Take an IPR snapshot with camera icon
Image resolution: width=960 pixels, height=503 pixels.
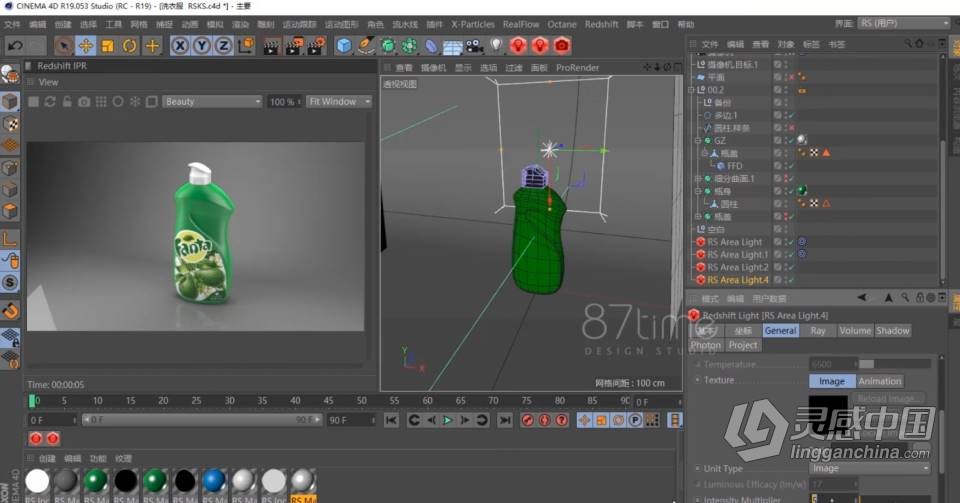click(84, 102)
